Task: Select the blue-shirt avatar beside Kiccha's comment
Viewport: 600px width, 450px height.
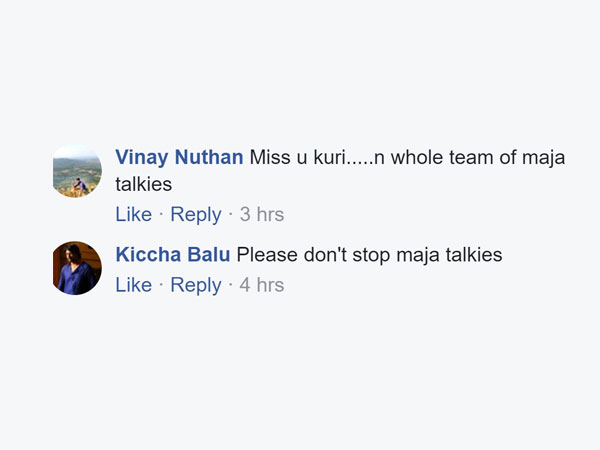Action: [77, 267]
